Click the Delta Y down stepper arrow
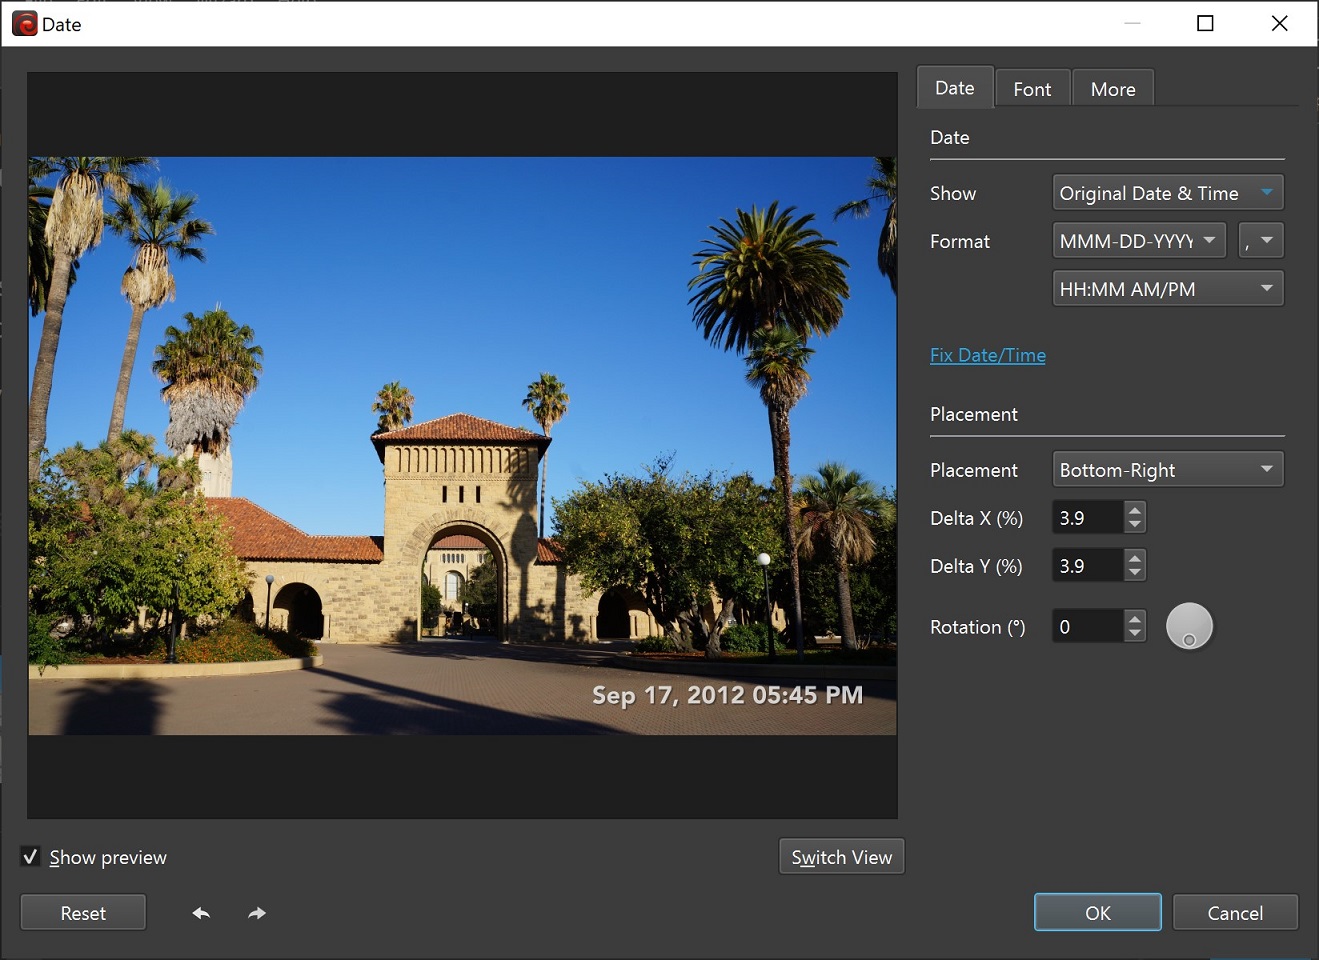1319x960 pixels. 1134,572
